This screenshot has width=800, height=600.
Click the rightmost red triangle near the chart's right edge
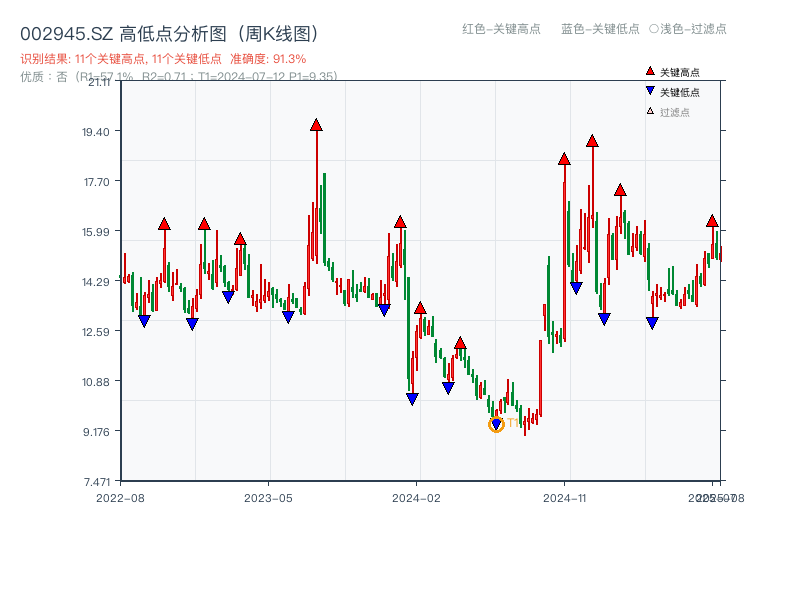coord(714,220)
